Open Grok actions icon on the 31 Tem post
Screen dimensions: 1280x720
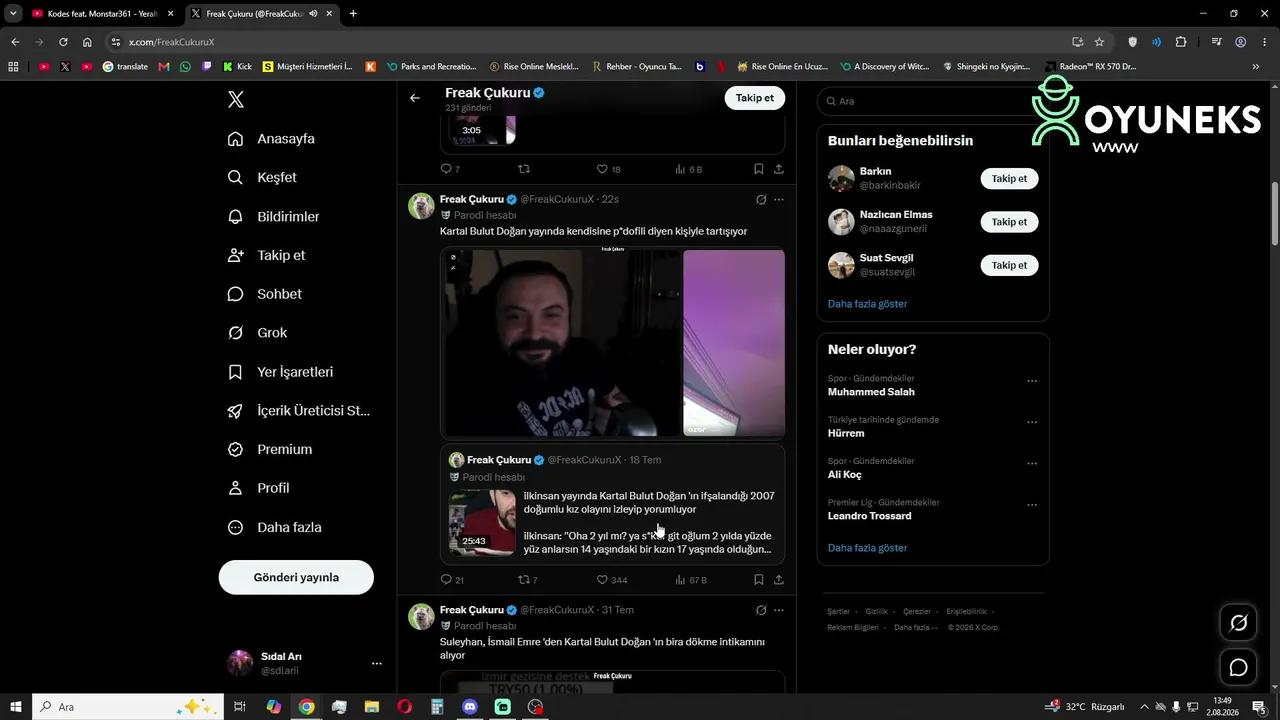pos(761,610)
